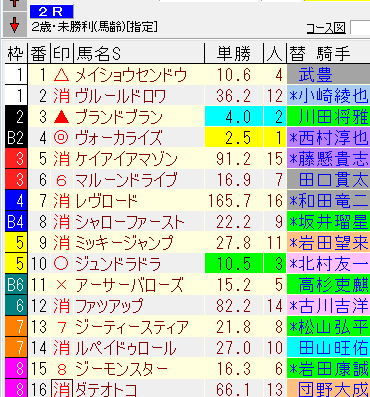
Task: Click the 消 mark for ルペイドゥロール
Action: [x=62, y=348]
